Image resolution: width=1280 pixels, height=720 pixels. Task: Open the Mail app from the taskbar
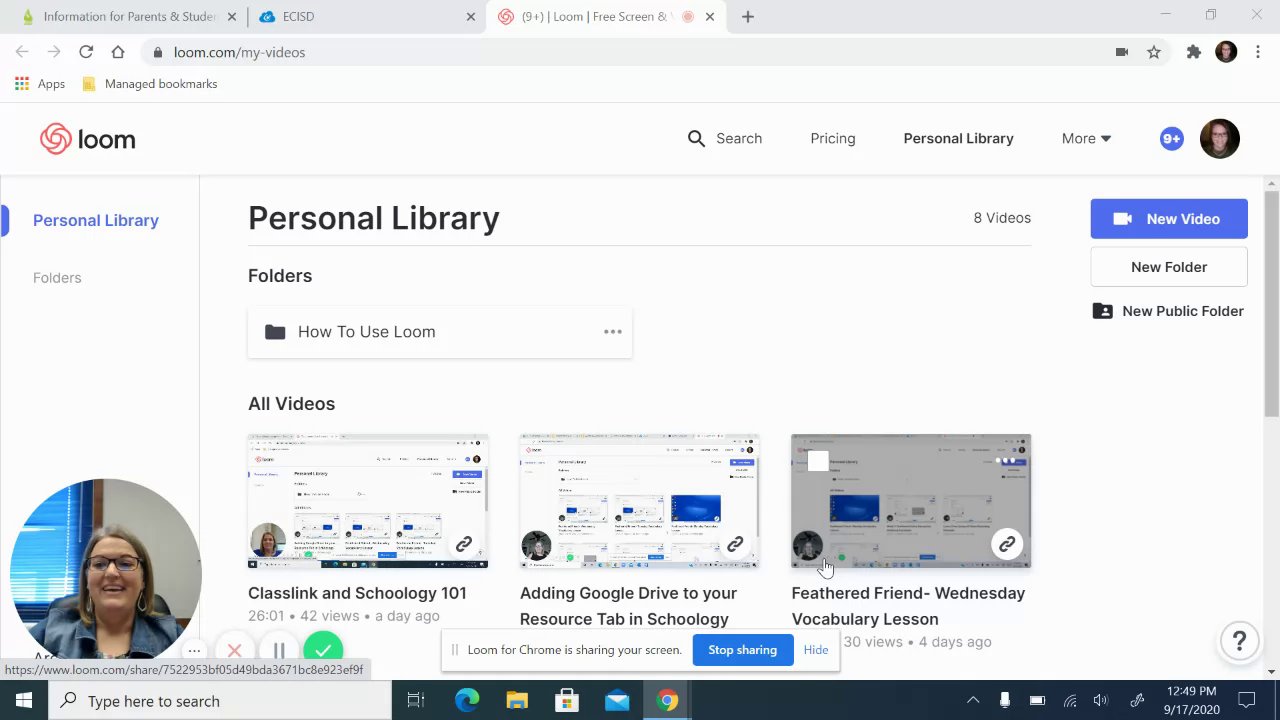click(x=617, y=700)
